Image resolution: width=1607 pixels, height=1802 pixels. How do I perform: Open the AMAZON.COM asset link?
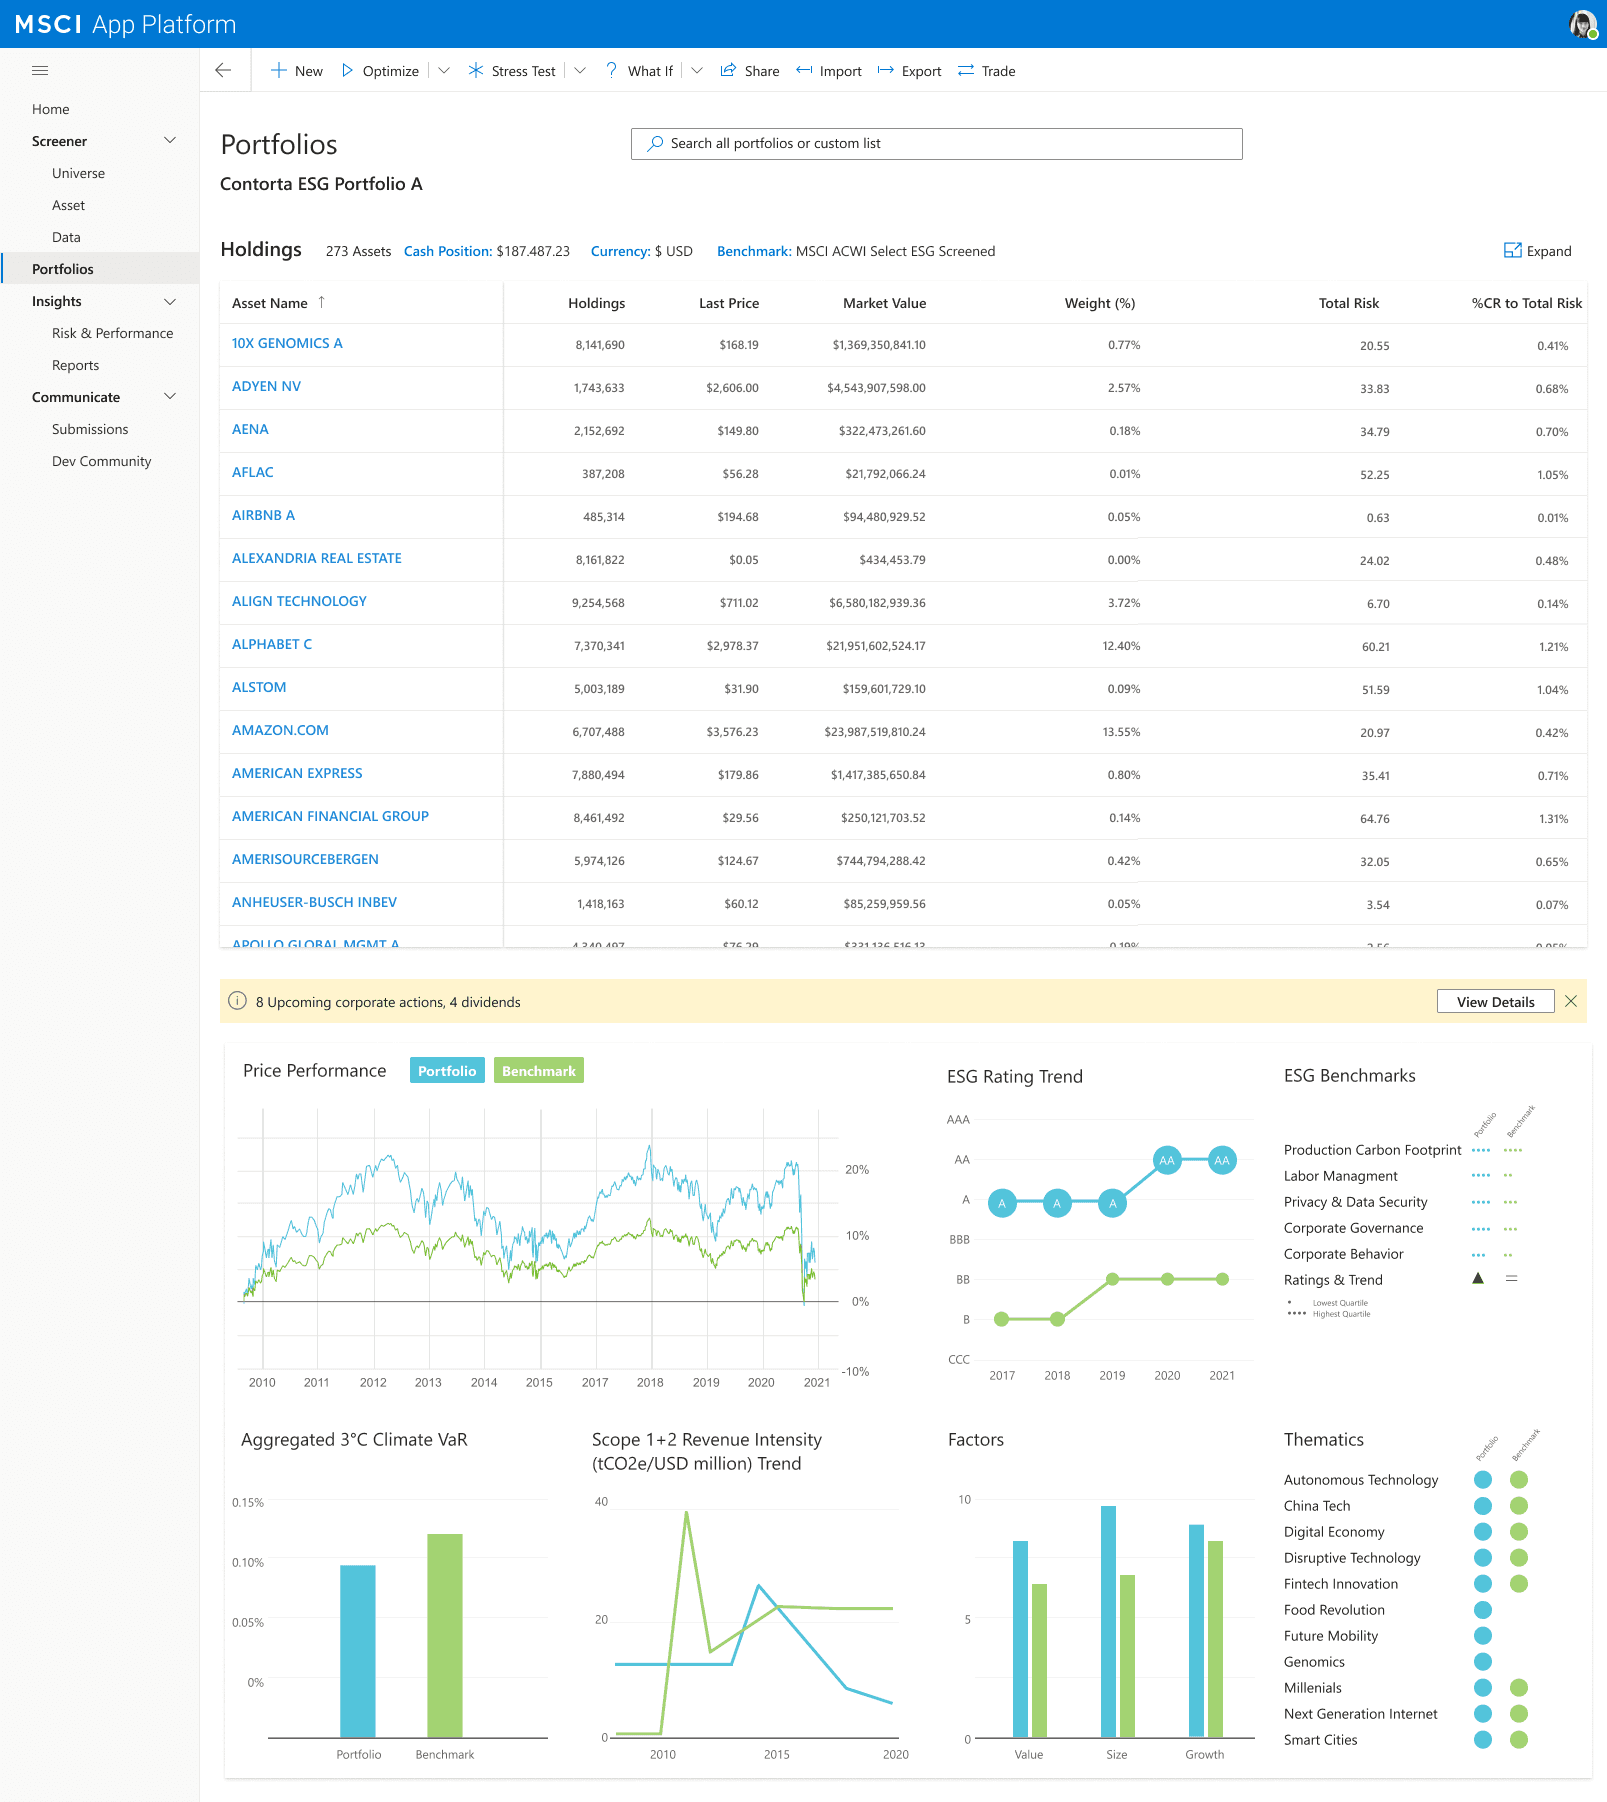click(280, 730)
